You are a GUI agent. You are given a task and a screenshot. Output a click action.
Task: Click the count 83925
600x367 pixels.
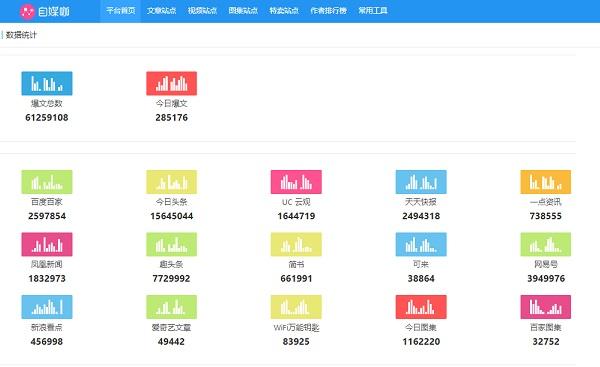coord(296,342)
